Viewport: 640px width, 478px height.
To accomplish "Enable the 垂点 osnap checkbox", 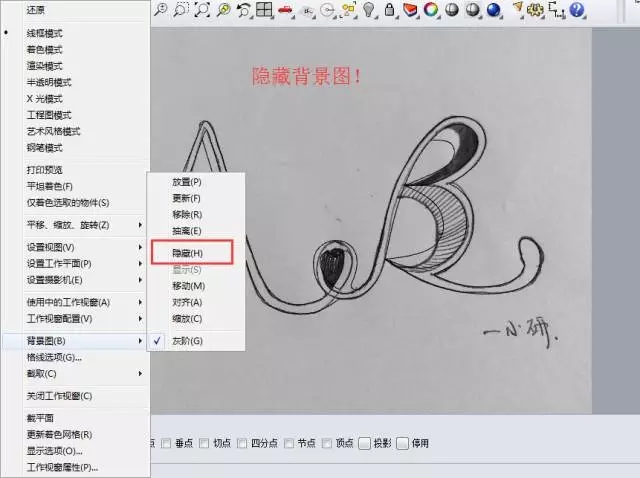I will [166, 443].
